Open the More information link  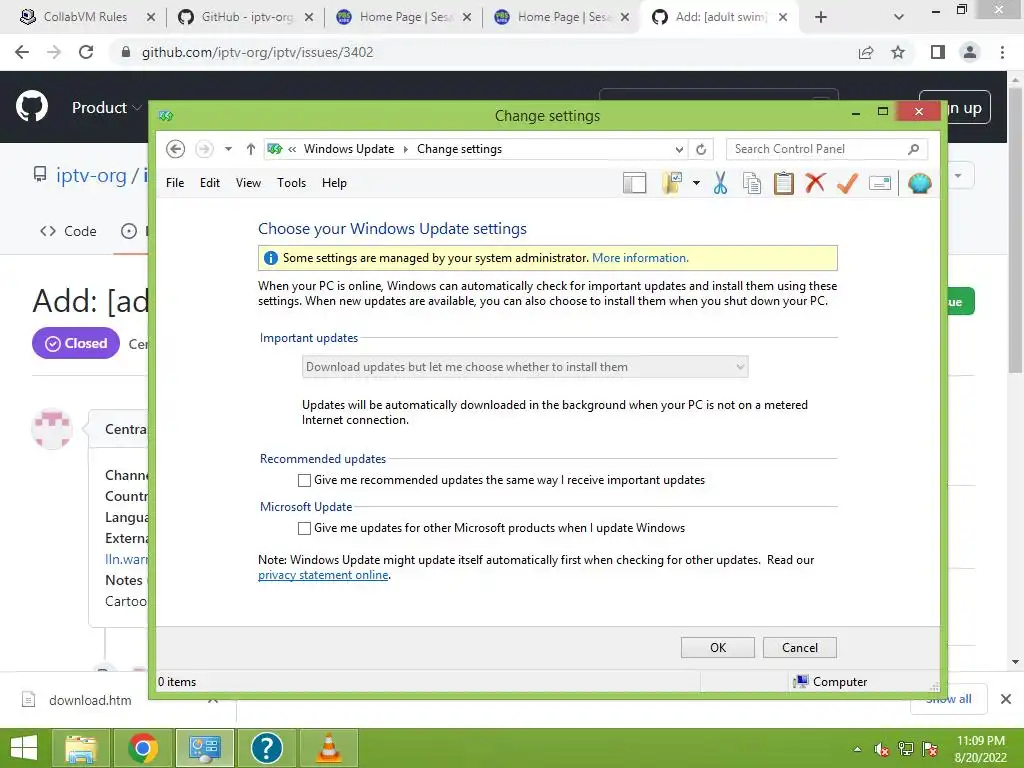pos(640,258)
